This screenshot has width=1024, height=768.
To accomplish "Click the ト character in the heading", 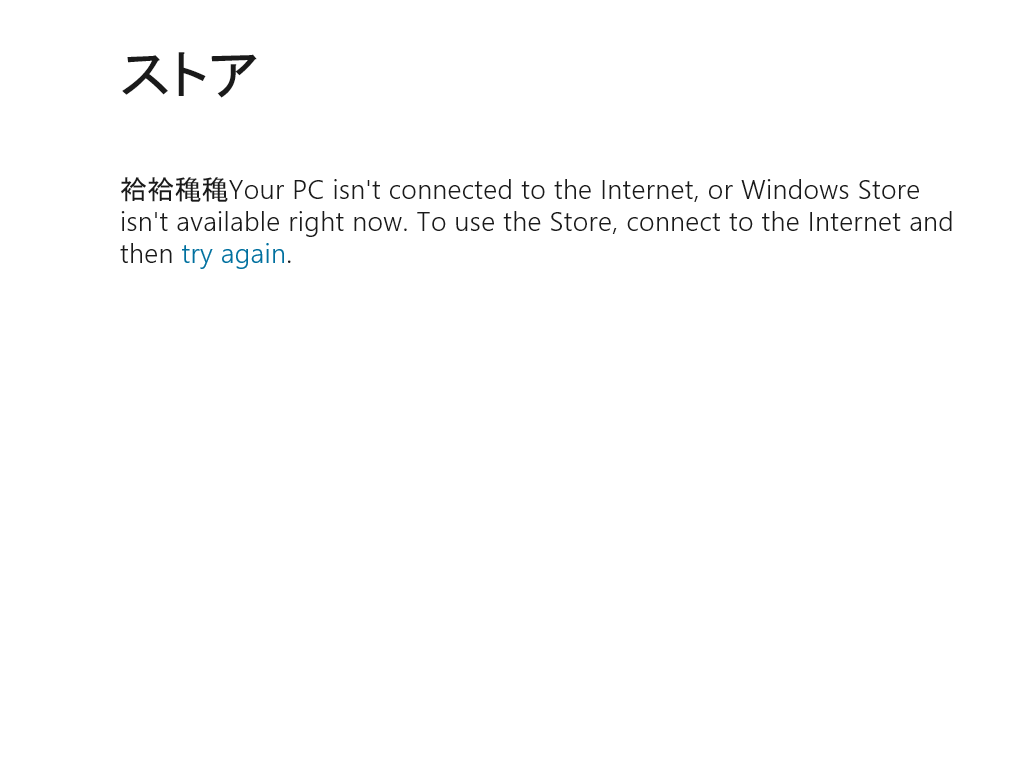I will pyautogui.click(x=190, y=74).
